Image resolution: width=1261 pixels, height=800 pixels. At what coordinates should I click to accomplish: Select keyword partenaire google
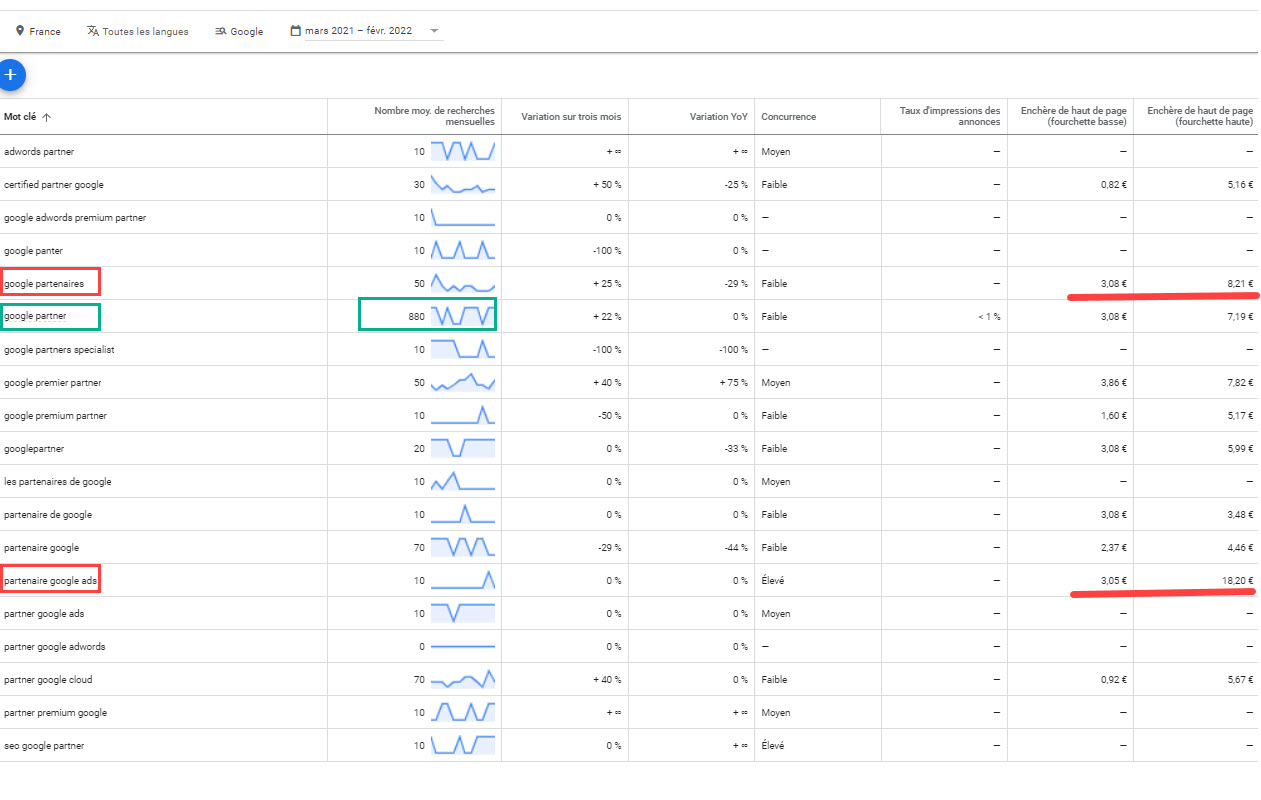[x=41, y=547]
